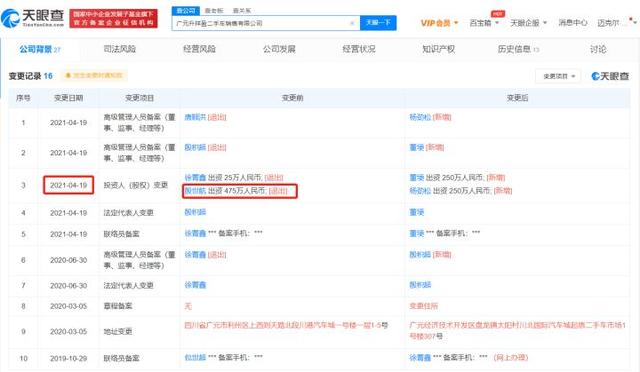Image resolution: width=640 pixels, height=372 pixels.
Task: Open the investor link with 475万人民币 contribution
Action: (x=195, y=191)
